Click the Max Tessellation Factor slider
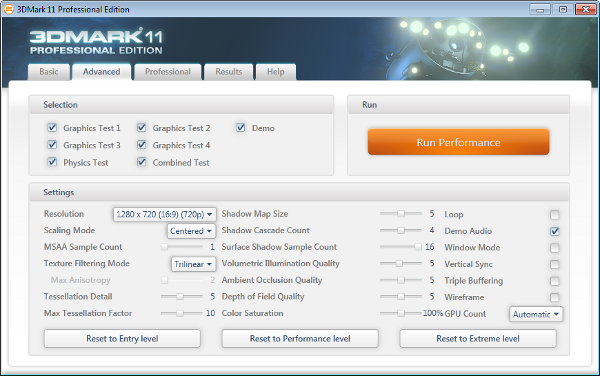Viewport: 600px width, 376px height. [x=181, y=313]
